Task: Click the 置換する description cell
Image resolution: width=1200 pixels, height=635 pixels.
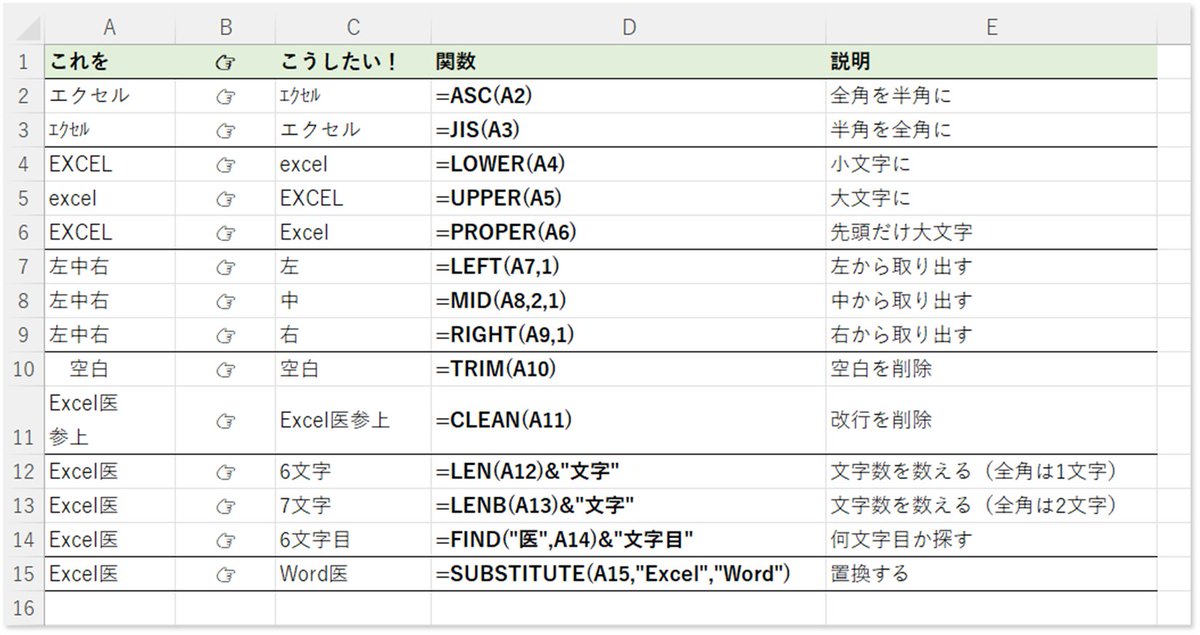Action: [x=991, y=574]
